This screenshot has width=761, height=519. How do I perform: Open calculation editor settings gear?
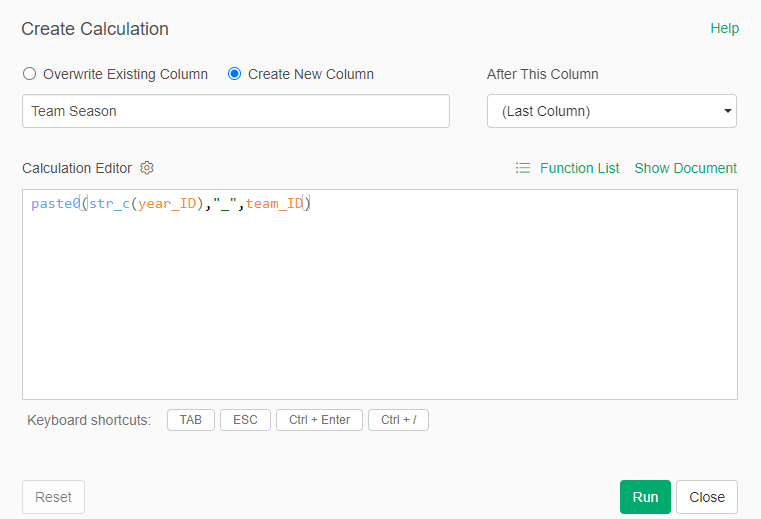coord(147,168)
